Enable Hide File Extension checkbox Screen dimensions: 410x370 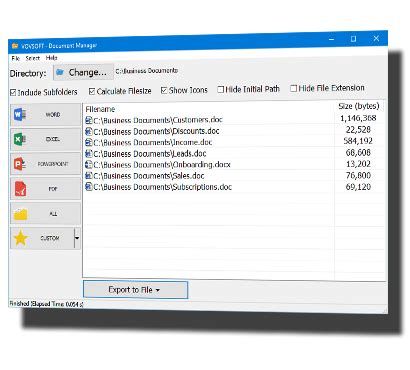pyautogui.click(x=293, y=88)
